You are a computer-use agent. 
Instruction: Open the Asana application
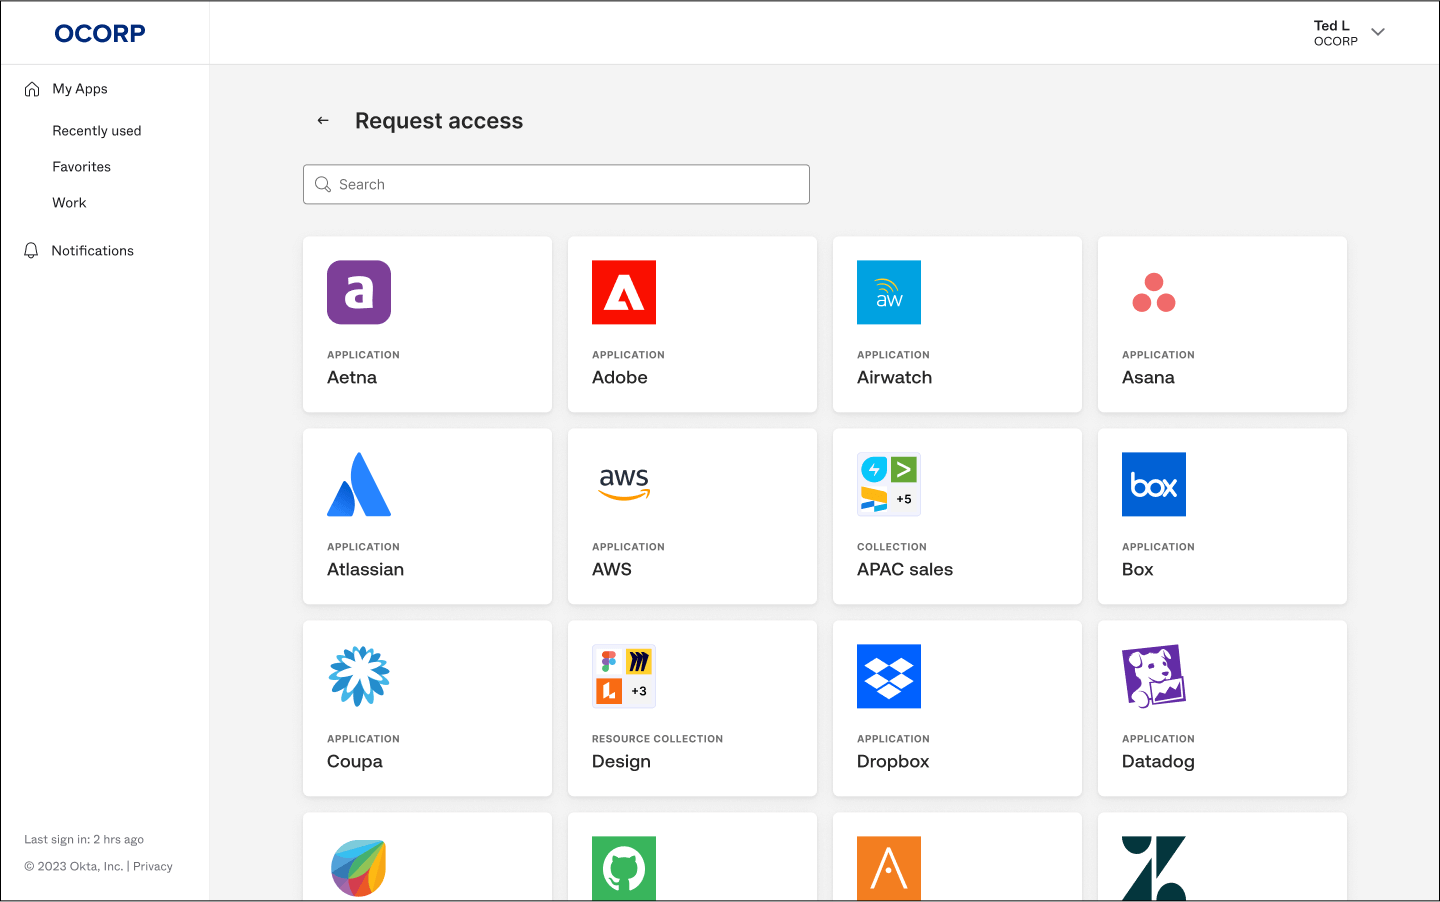pos(1222,324)
